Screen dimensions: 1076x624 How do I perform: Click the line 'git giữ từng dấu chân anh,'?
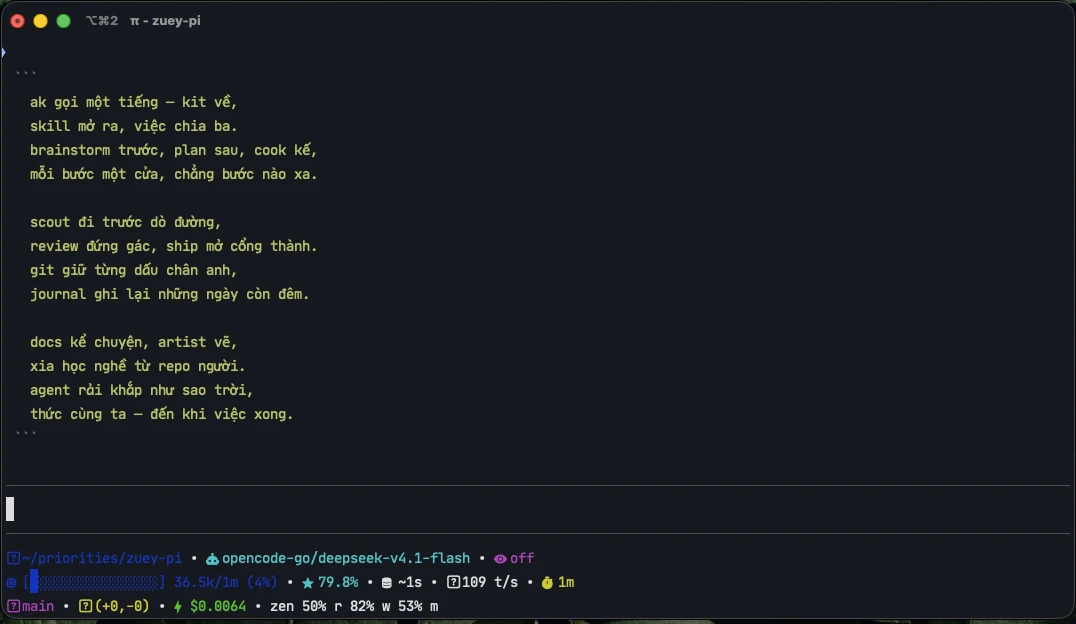pyautogui.click(x=133, y=270)
